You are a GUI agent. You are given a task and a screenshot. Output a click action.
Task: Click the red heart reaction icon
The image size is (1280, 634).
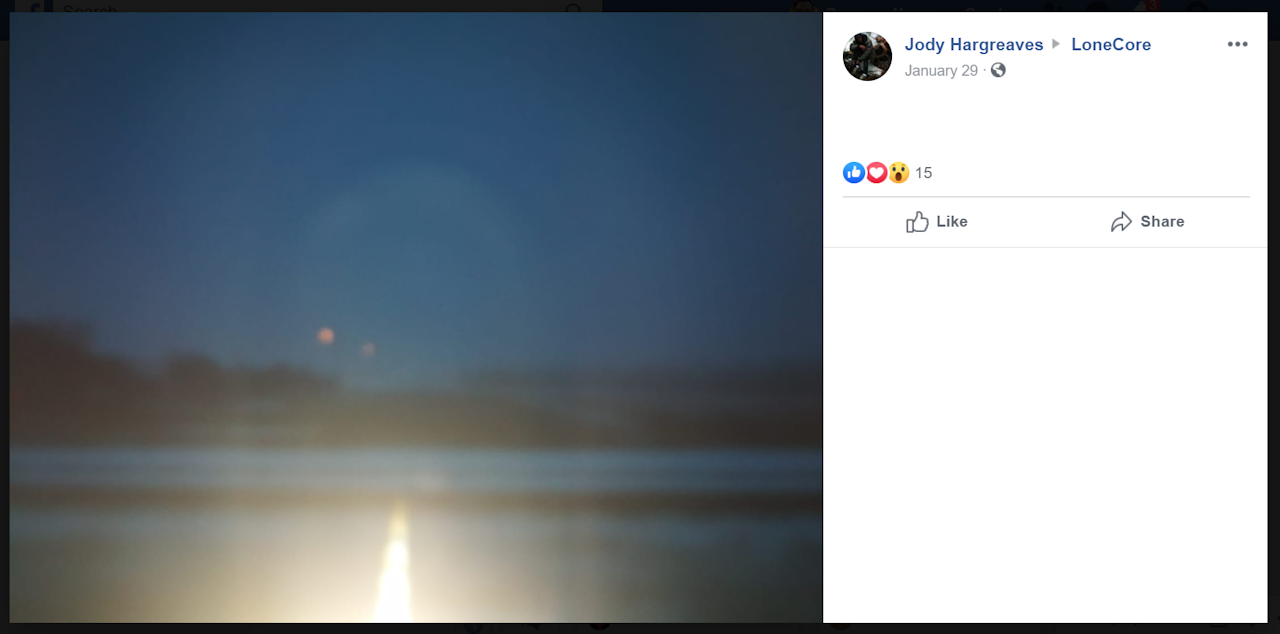pyautogui.click(x=876, y=173)
